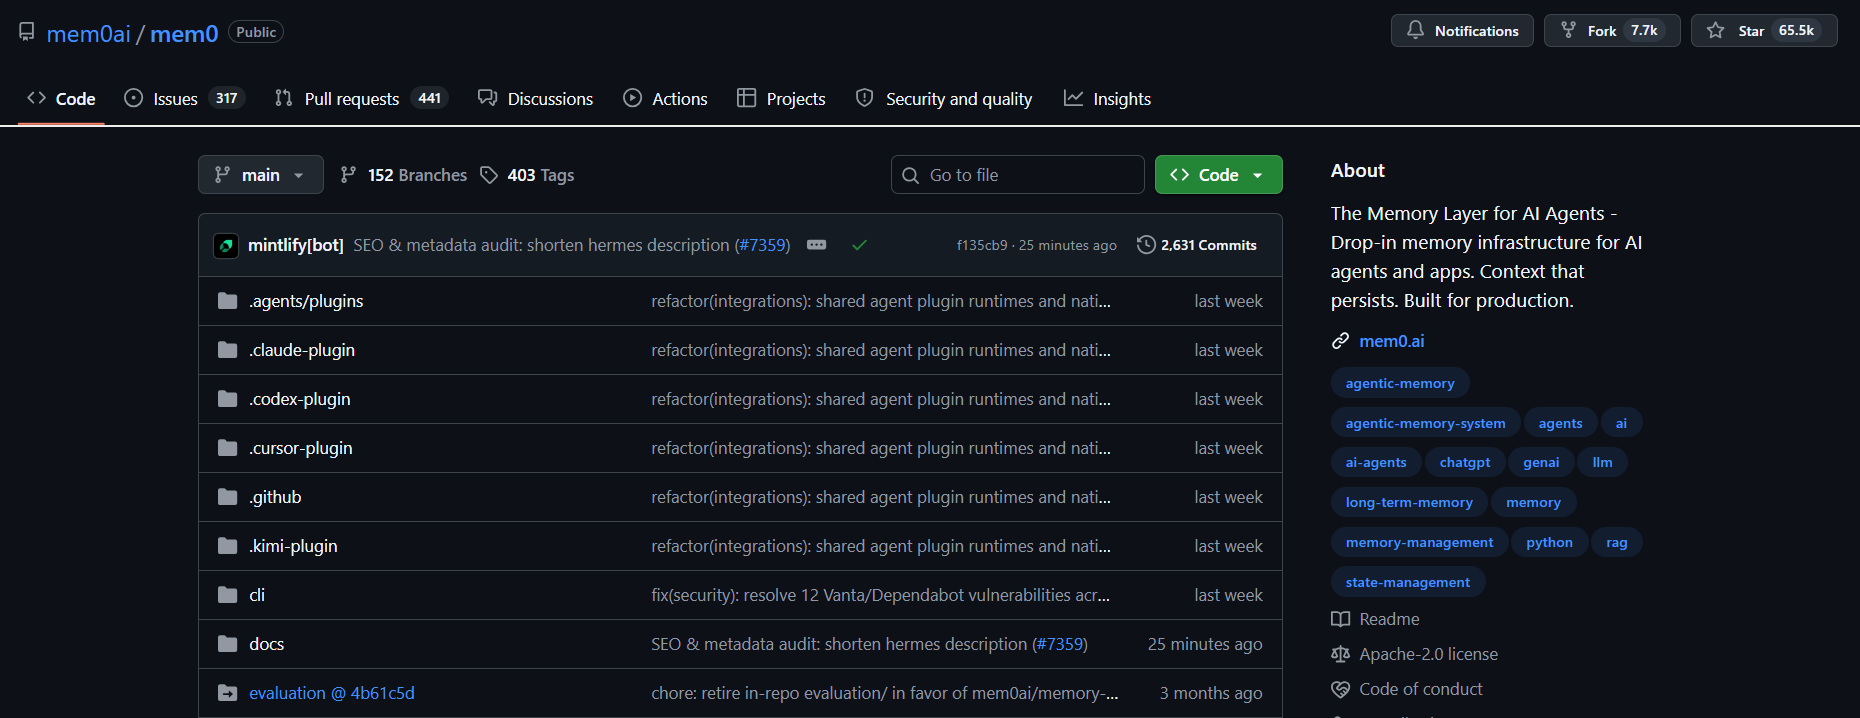
Task: Open the mintlify[bot] author link
Action: tap(296, 245)
